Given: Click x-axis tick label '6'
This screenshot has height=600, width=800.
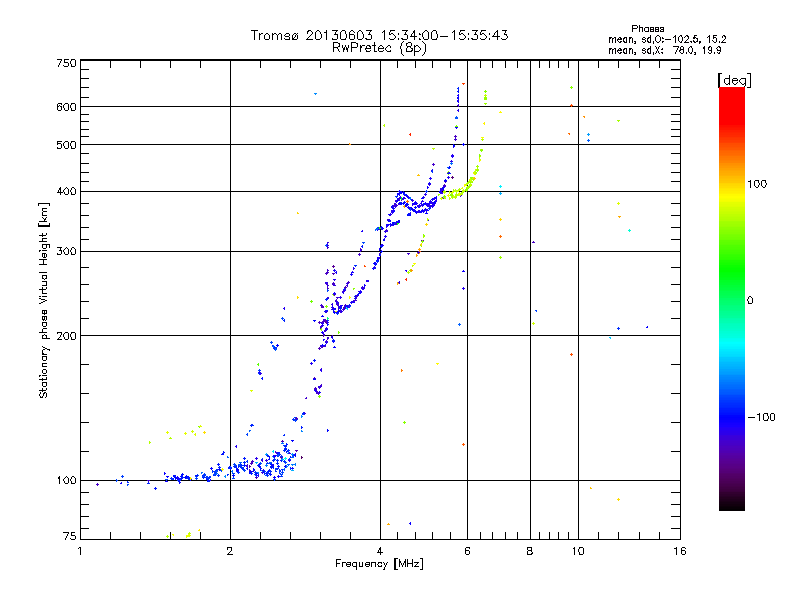Looking at the screenshot, I should point(467,551).
